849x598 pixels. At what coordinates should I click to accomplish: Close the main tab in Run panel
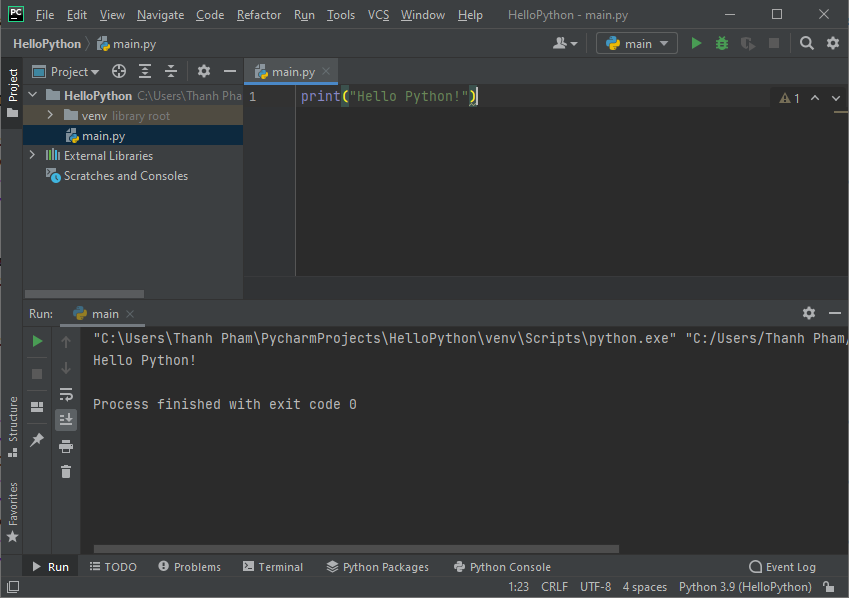[130, 314]
